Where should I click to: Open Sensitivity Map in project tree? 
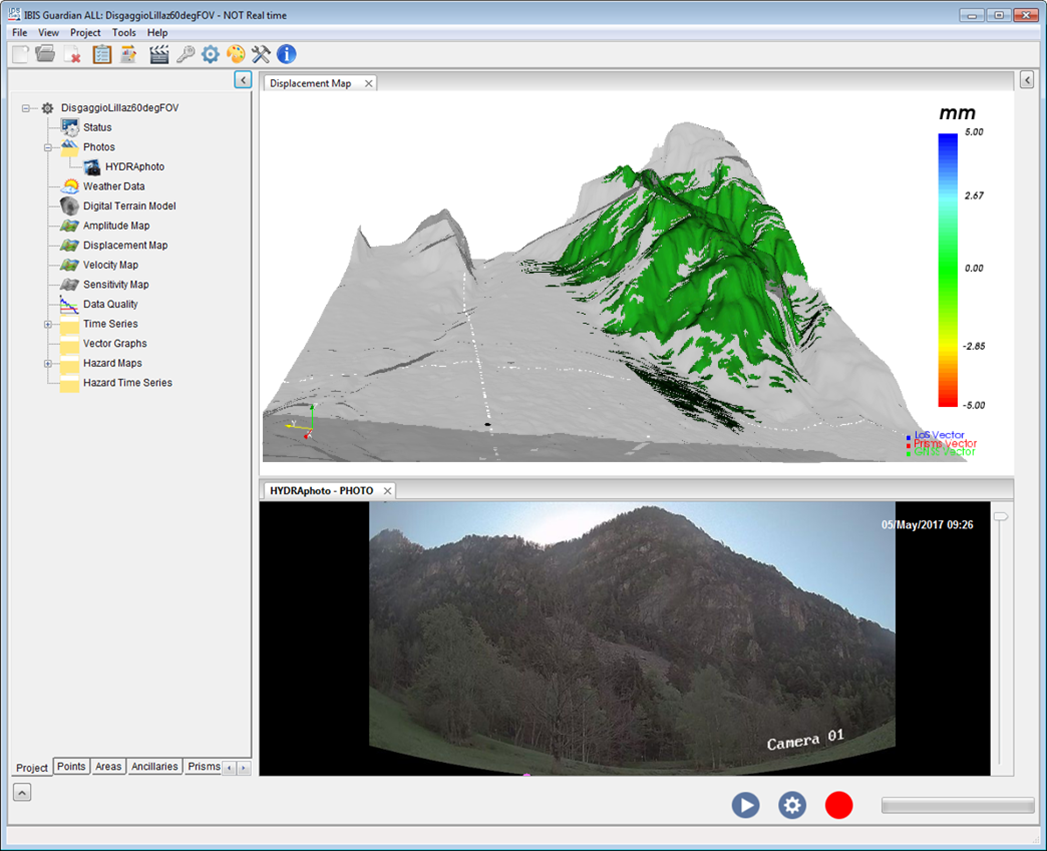click(116, 285)
